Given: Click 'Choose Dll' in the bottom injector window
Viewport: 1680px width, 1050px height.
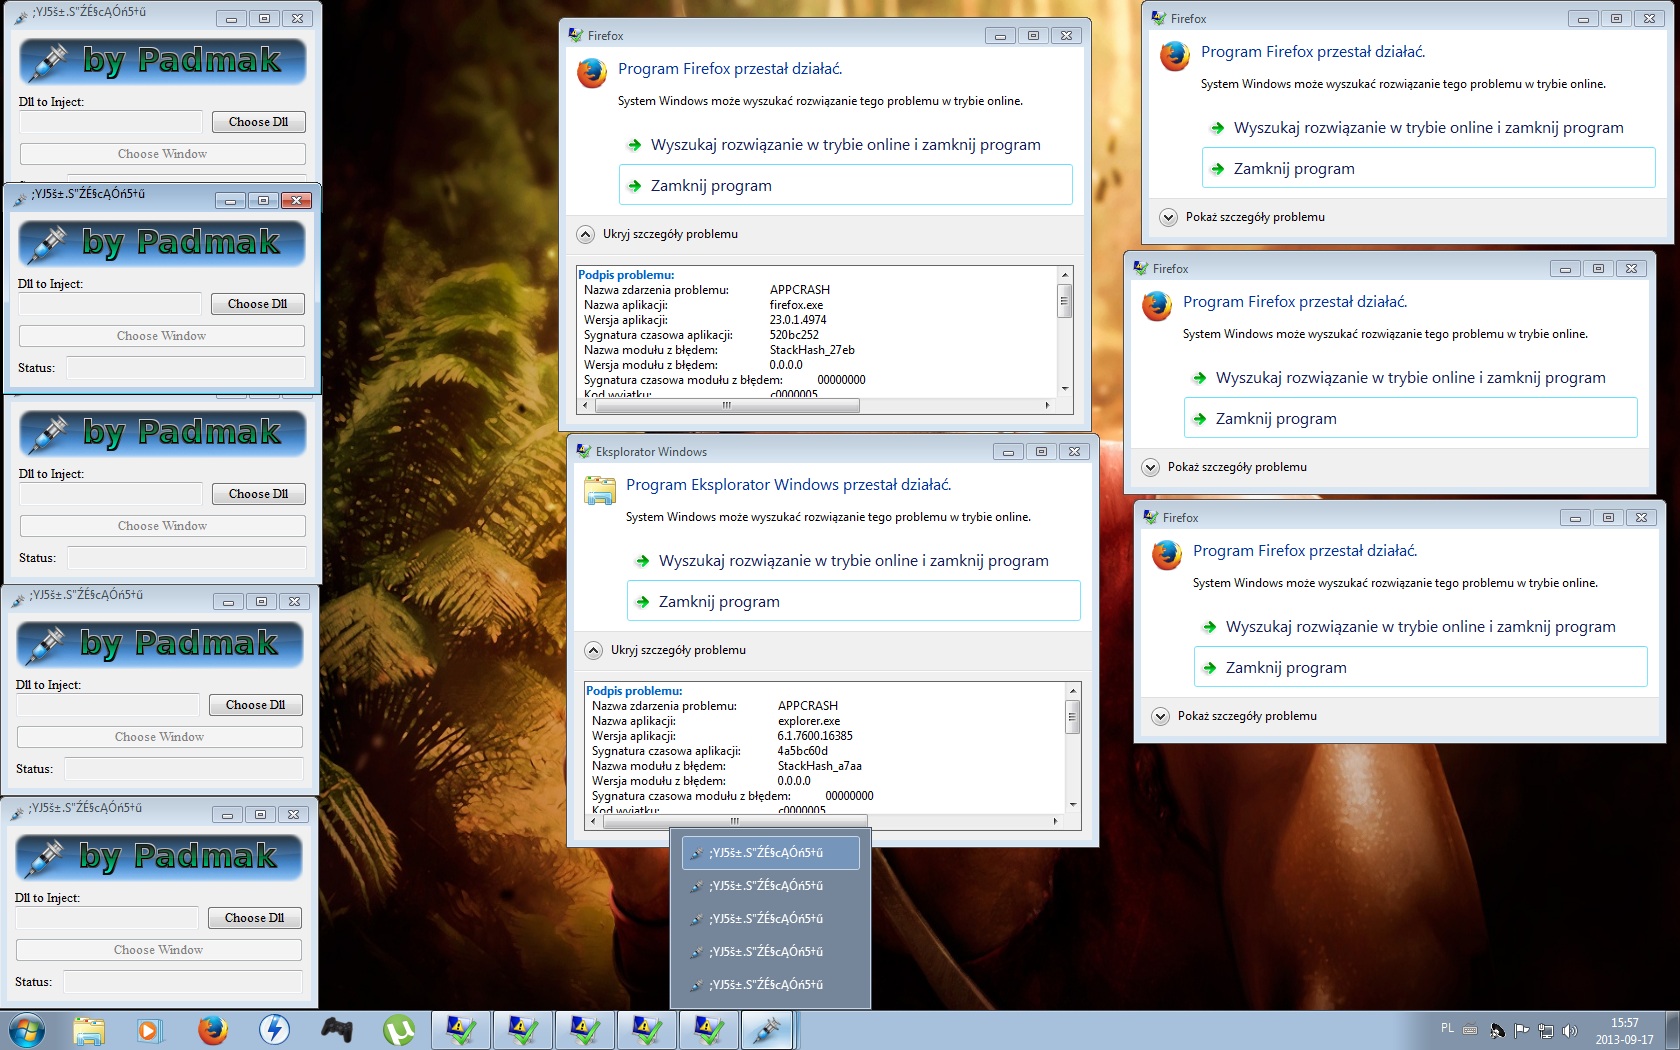Looking at the screenshot, I should coord(255,918).
